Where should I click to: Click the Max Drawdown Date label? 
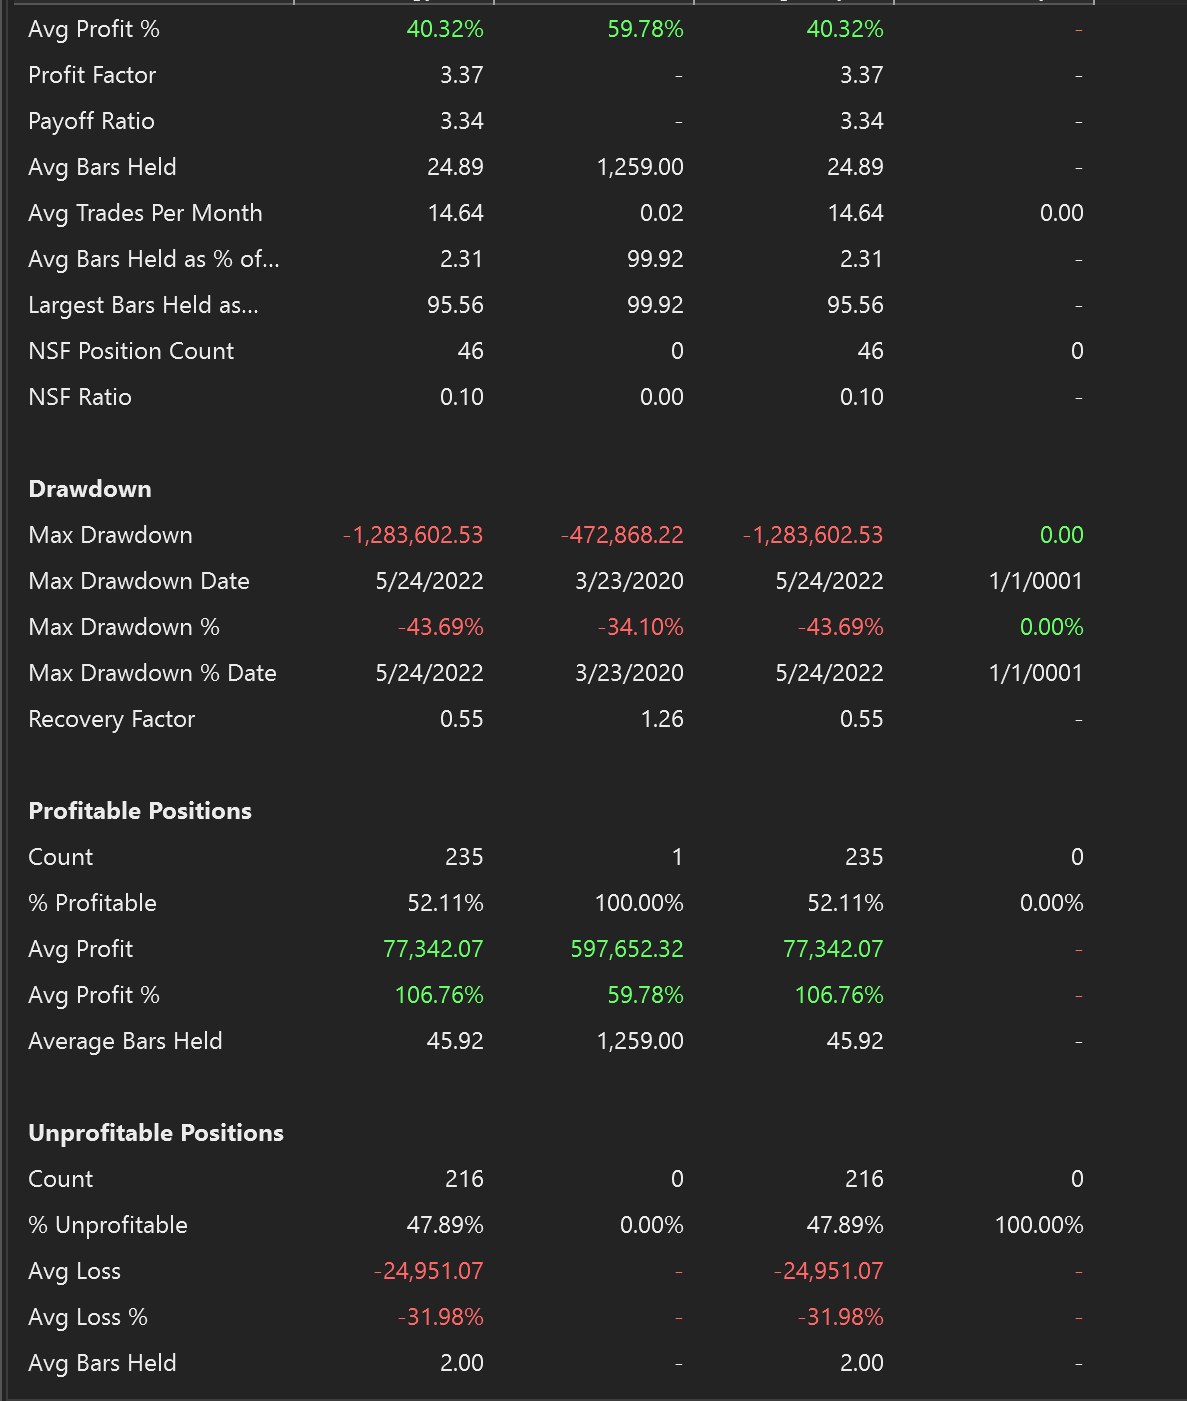[x=139, y=581]
